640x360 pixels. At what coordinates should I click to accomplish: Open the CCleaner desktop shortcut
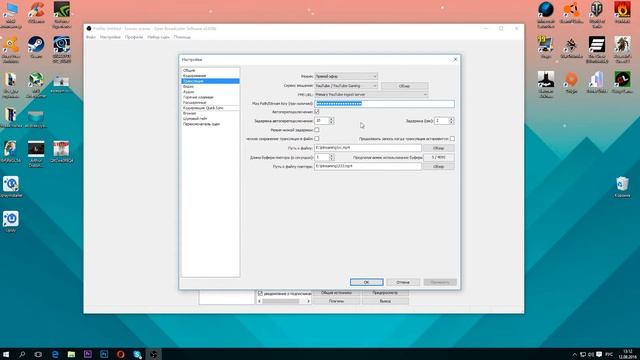pyautogui.click(x=36, y=12)
